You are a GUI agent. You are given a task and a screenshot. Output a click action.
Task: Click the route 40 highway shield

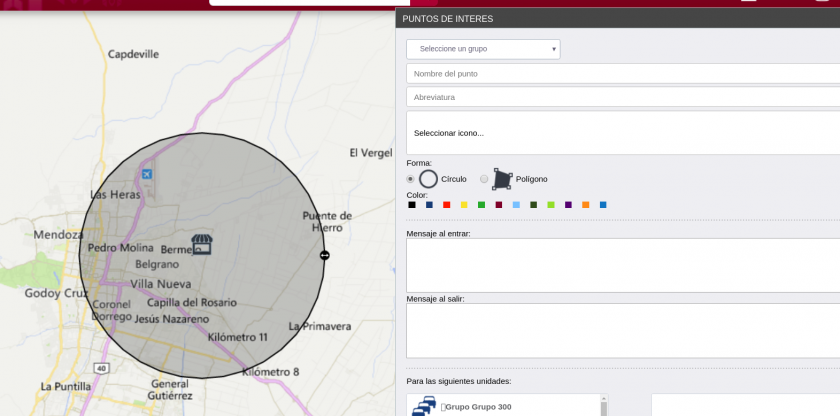[x=100, y=368]
